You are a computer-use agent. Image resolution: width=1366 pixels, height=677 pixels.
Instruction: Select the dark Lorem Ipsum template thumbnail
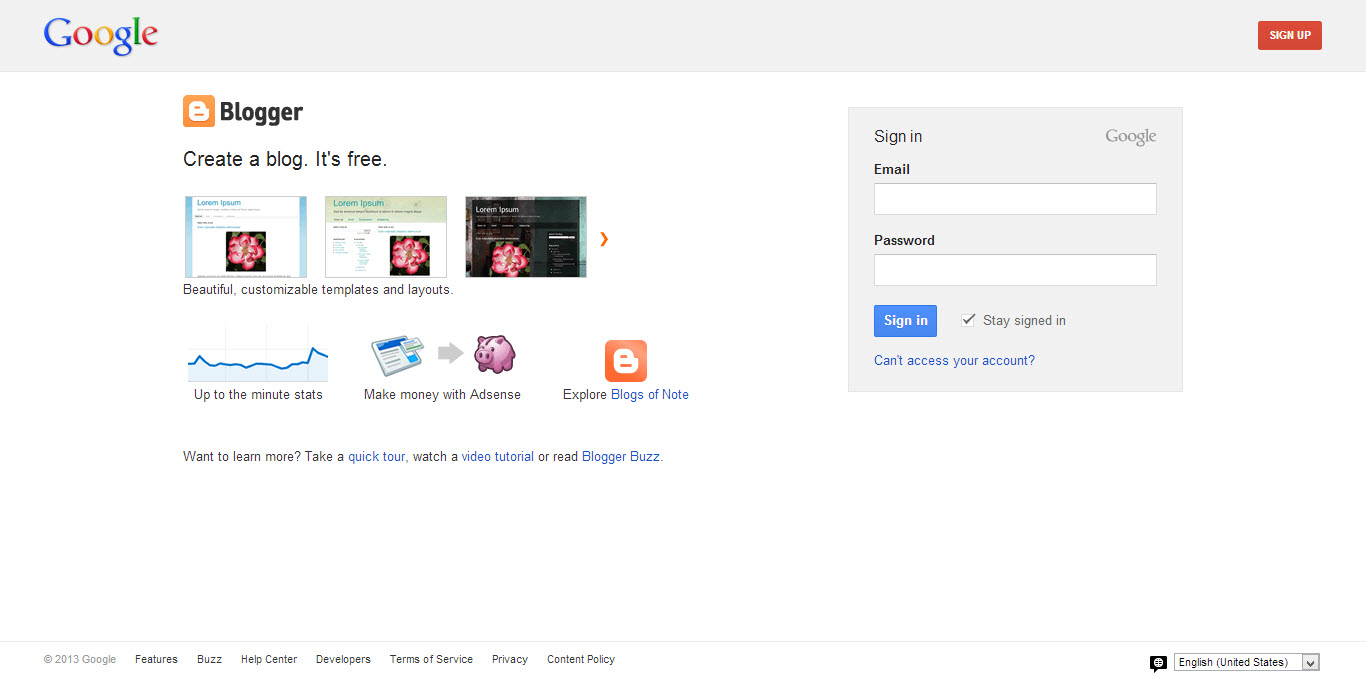click(x=526, y=237)
